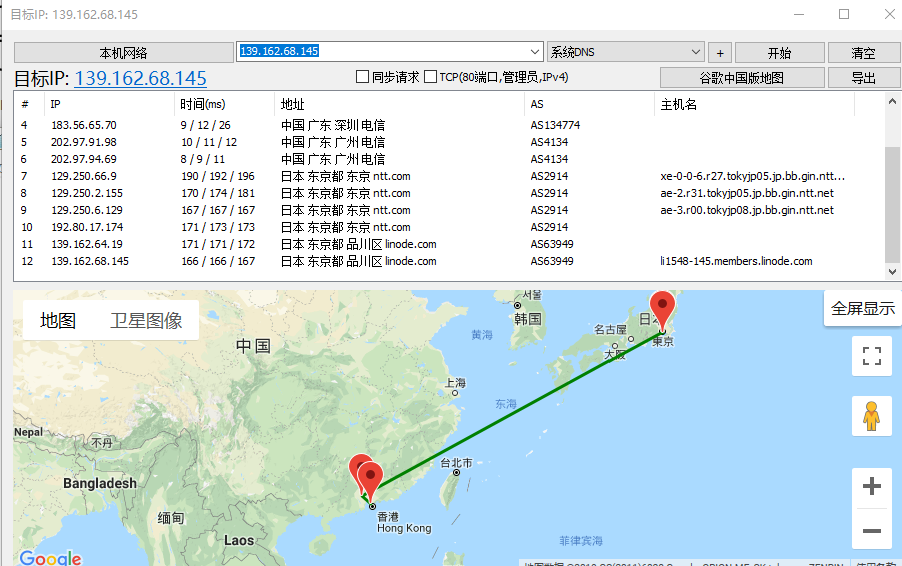Select hop row with IP 192.80.17.174
This screenshot has width=902, height=566.
pyautogui.click(x=449, y=227)
